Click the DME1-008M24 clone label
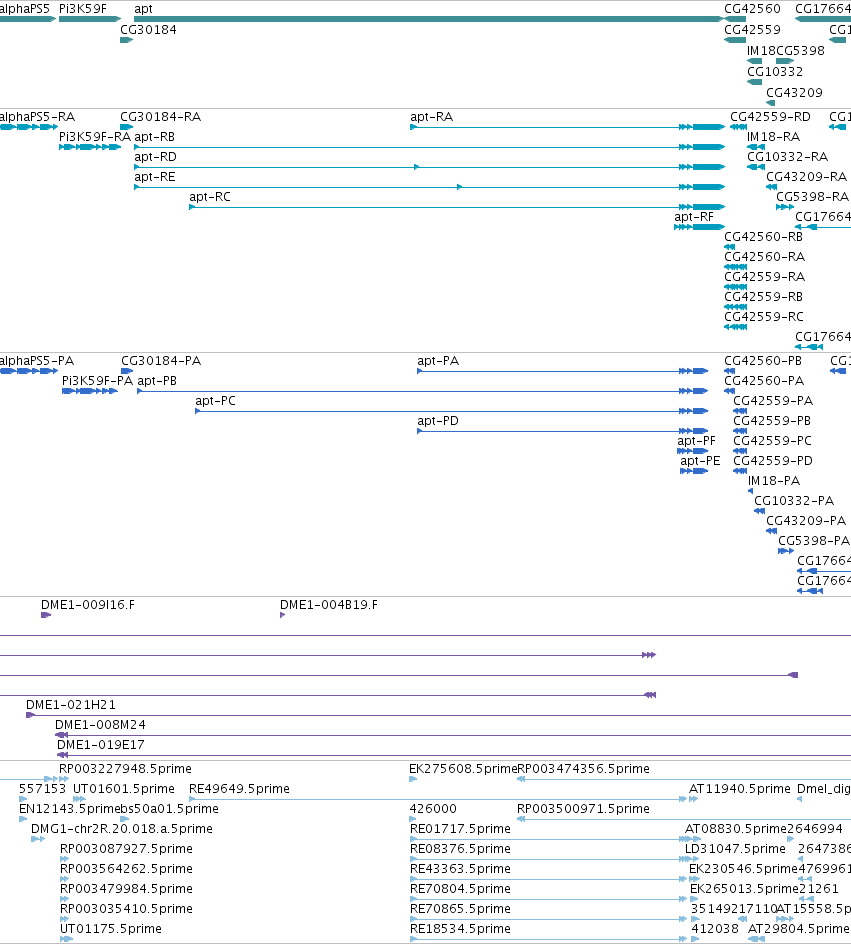The image size is (851, 944). 101,724
